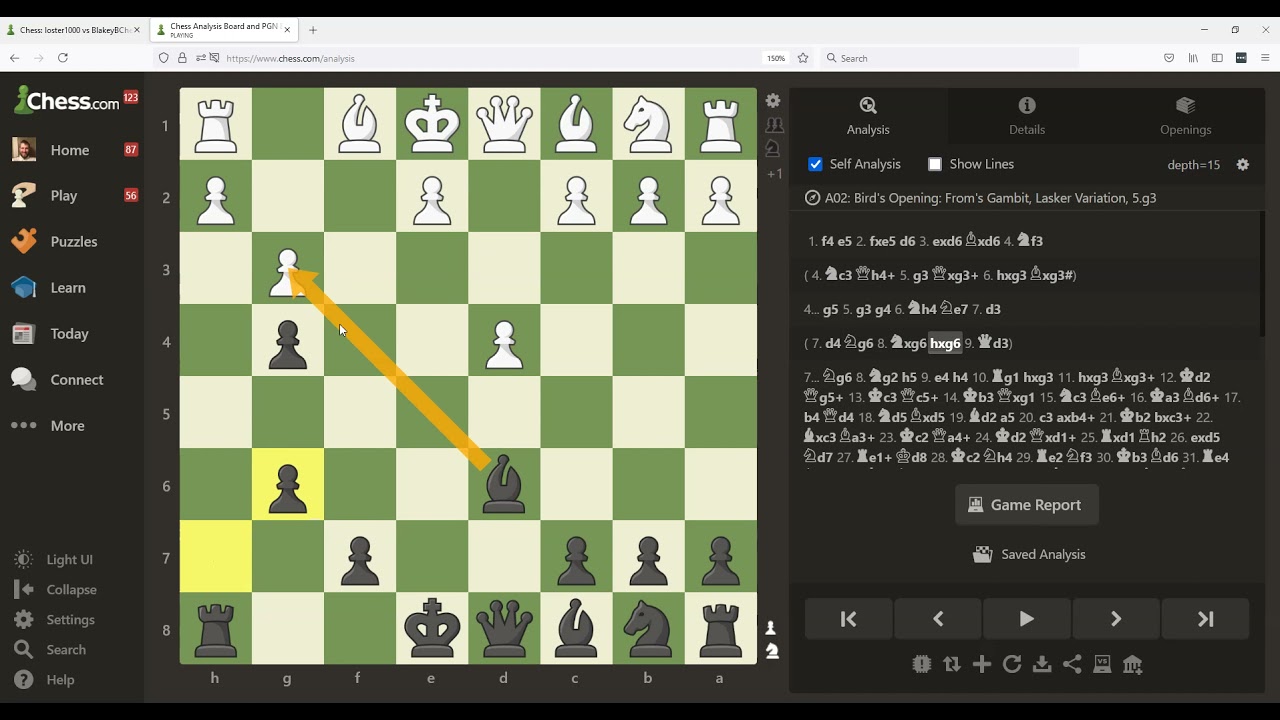This screenshot has width=1280, height=720.
Task: Click the Game Report button
Action: tap(1026, 505)
